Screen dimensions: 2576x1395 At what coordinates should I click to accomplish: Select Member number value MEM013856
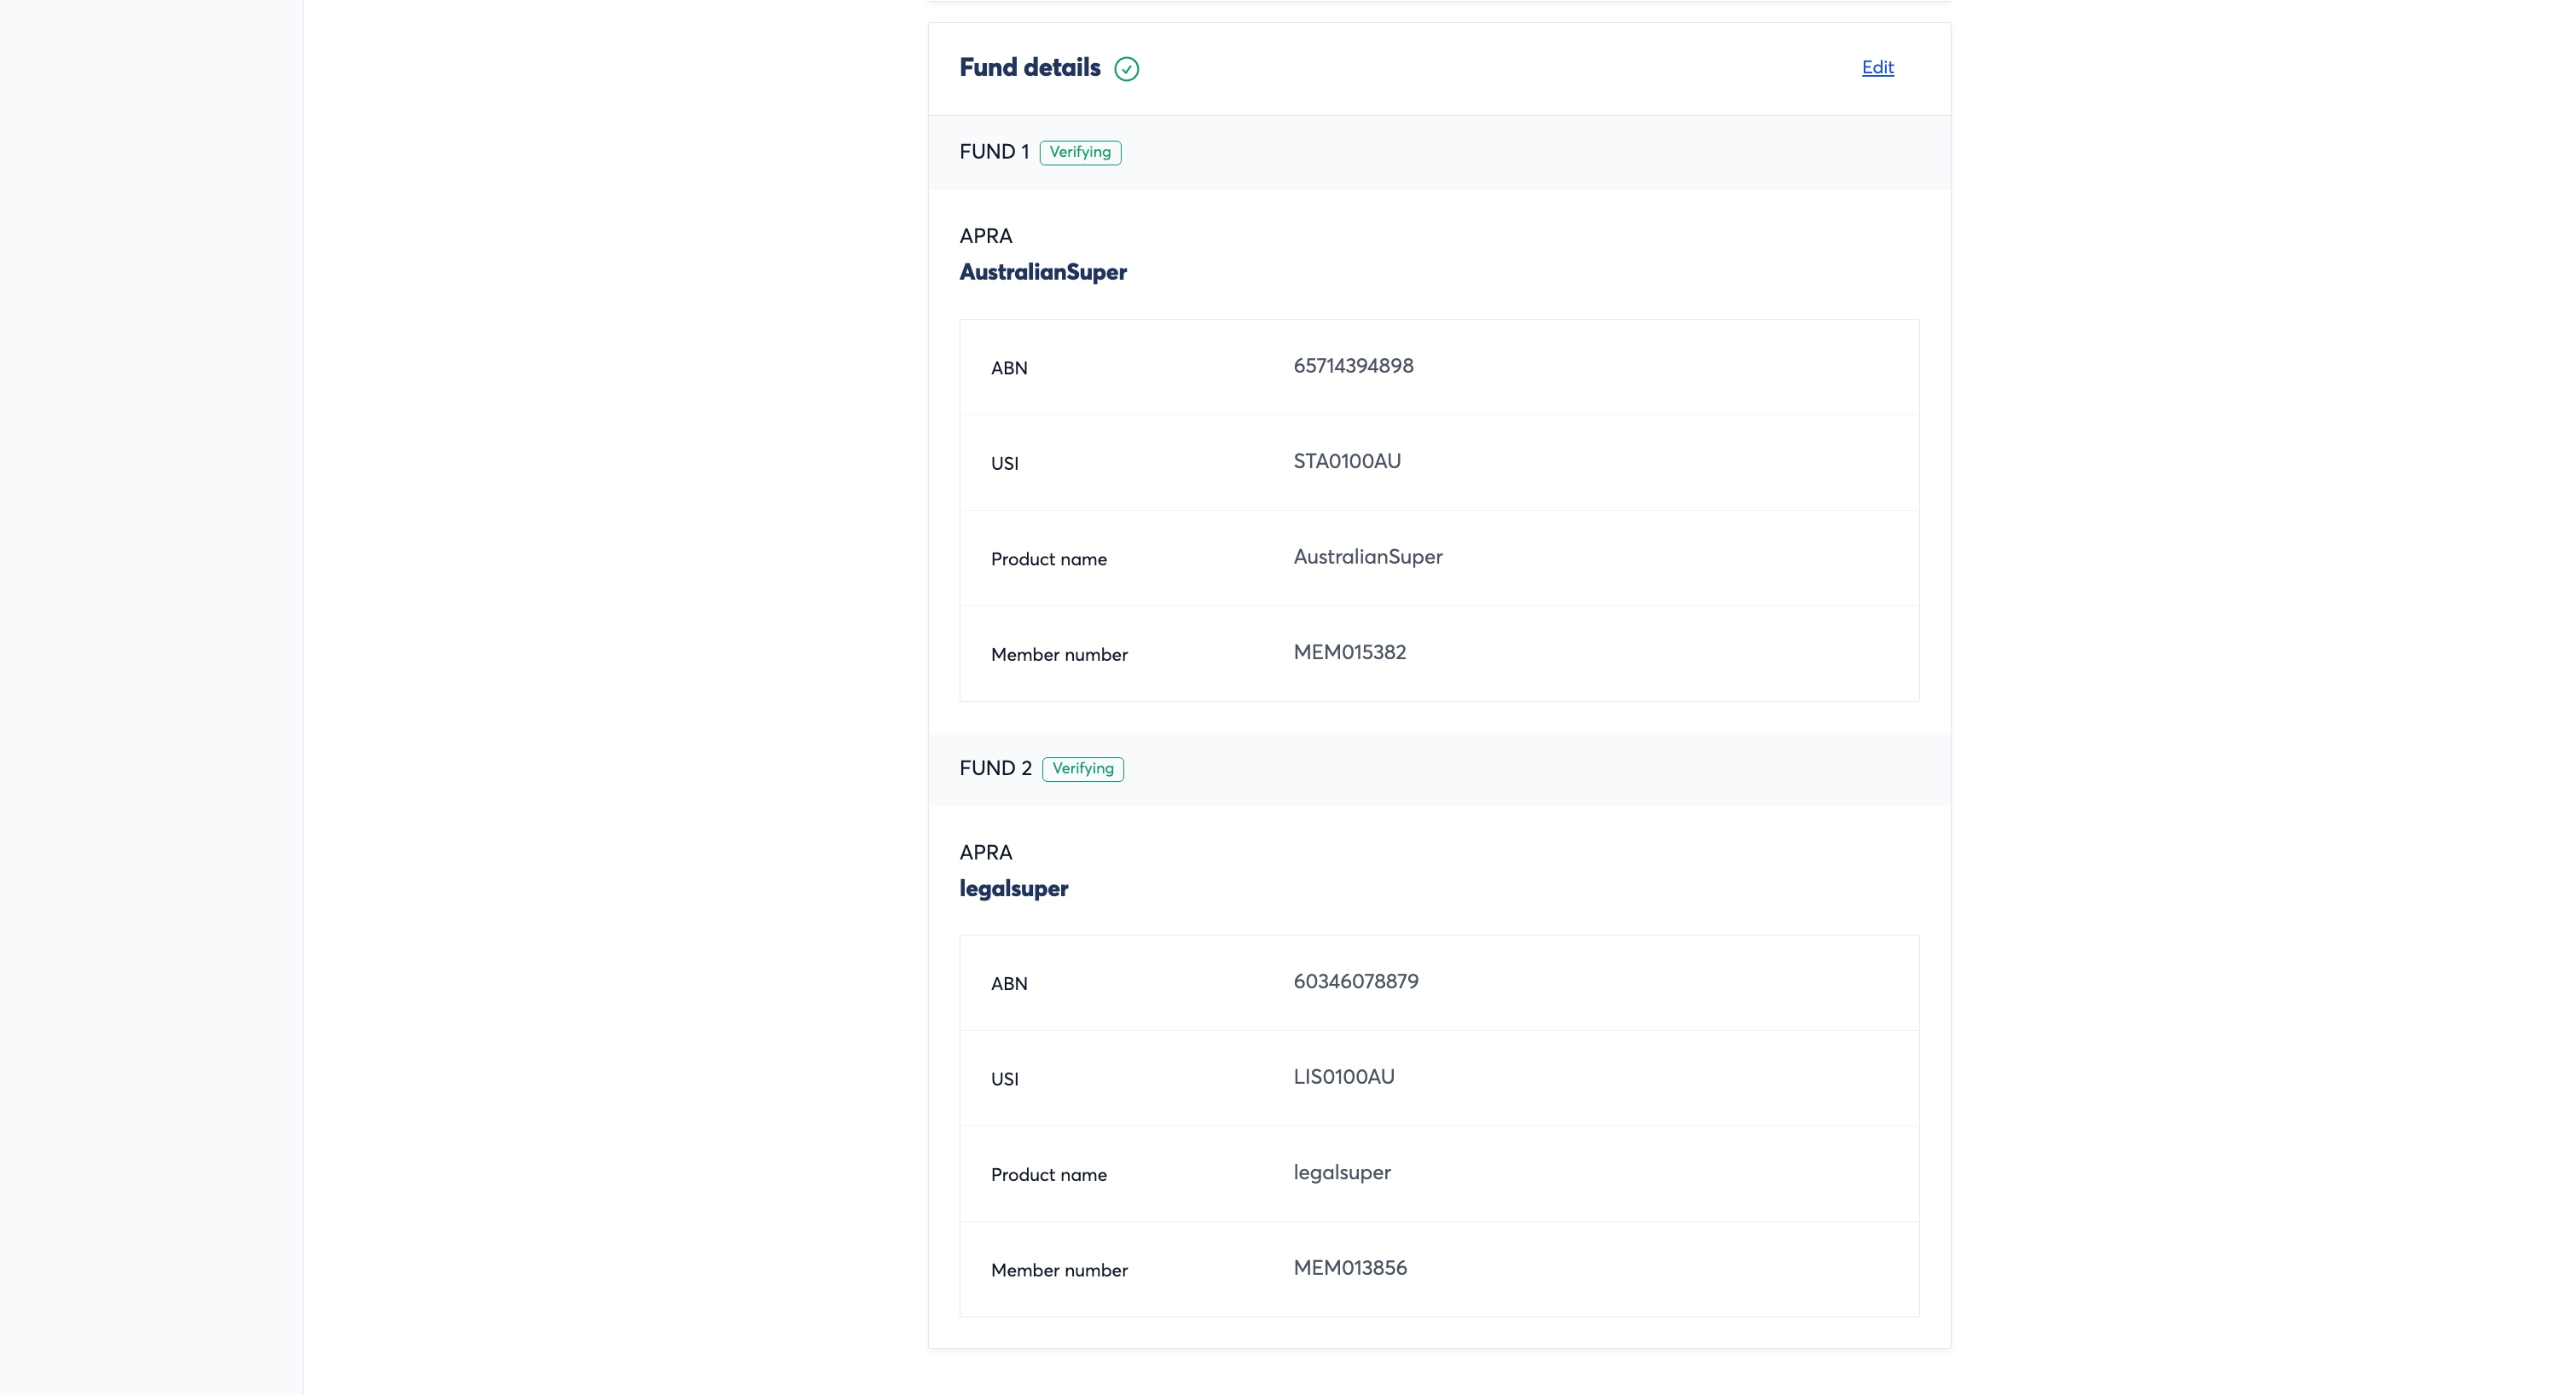pos(1350,1268)
